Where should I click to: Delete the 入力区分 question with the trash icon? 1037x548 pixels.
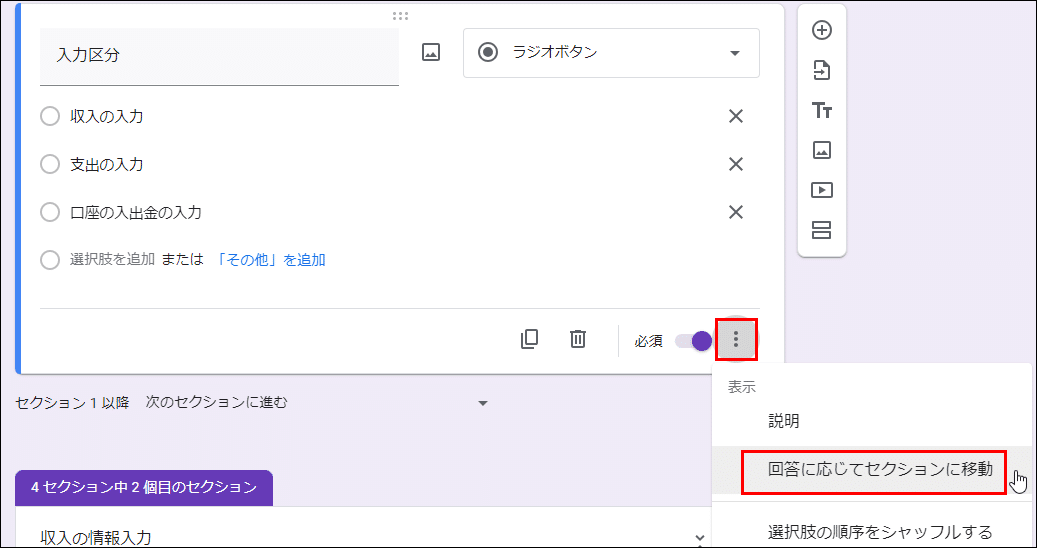[x=578, y=339]
